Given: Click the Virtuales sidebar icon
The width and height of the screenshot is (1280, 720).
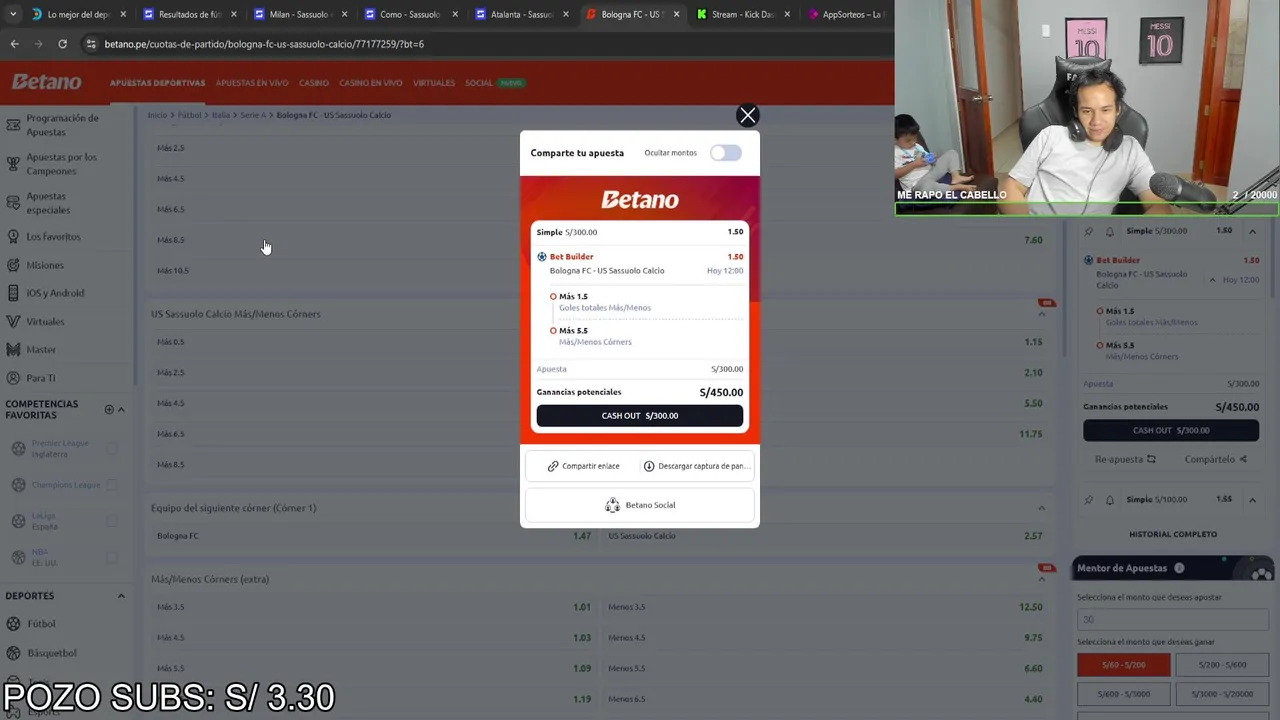Looking at the screenshot, I should click(x=13, y=321).
